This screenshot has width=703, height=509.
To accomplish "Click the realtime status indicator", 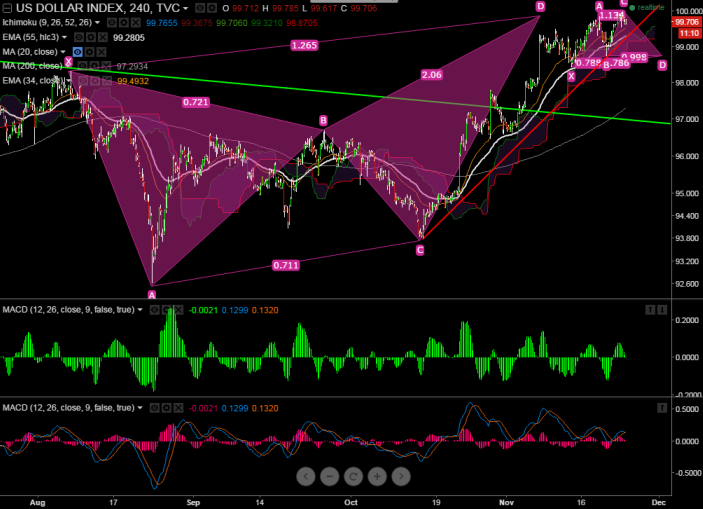I will pos(647,8).
